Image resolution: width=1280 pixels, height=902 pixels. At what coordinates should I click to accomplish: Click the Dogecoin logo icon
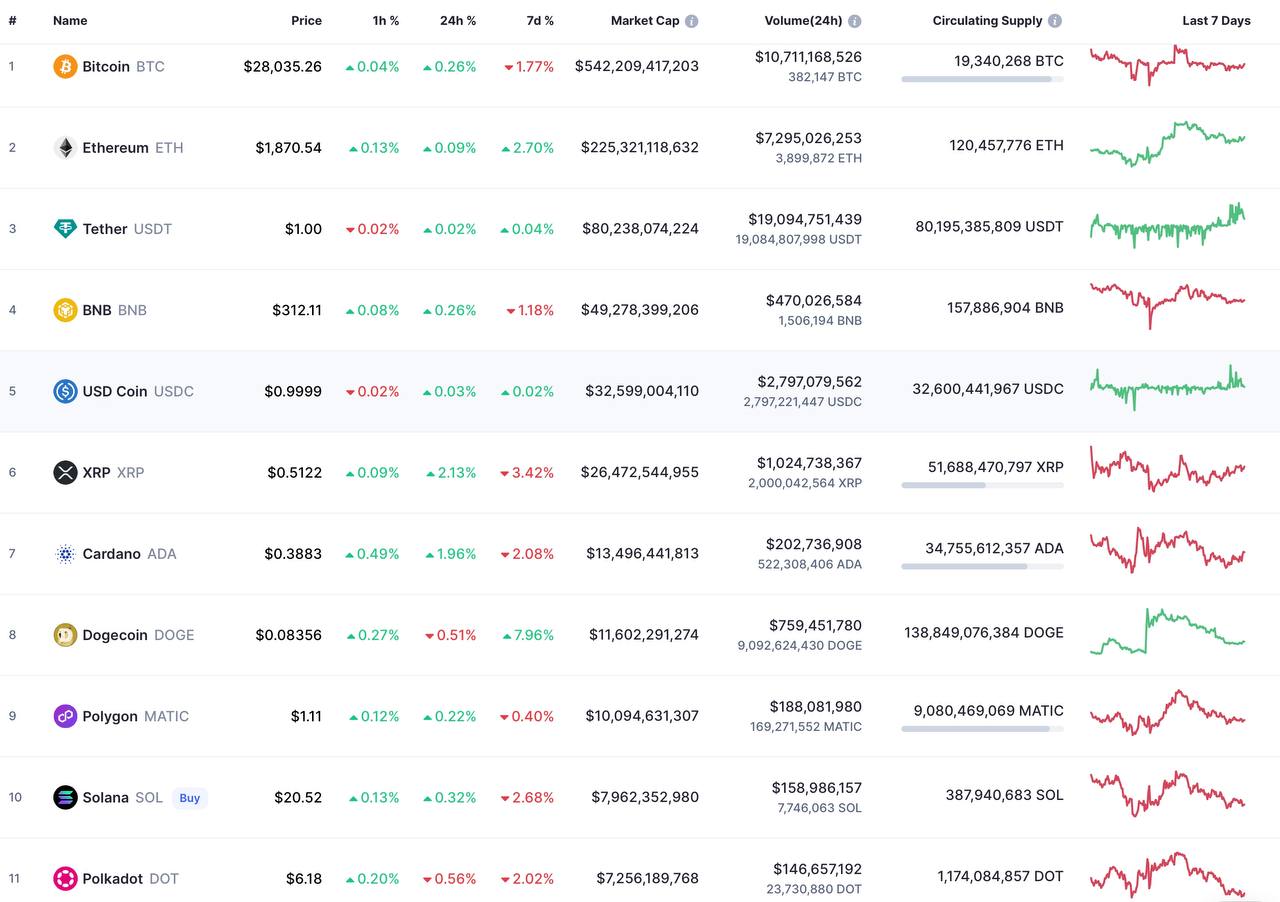pyautogui.click(x=65, y=635)
